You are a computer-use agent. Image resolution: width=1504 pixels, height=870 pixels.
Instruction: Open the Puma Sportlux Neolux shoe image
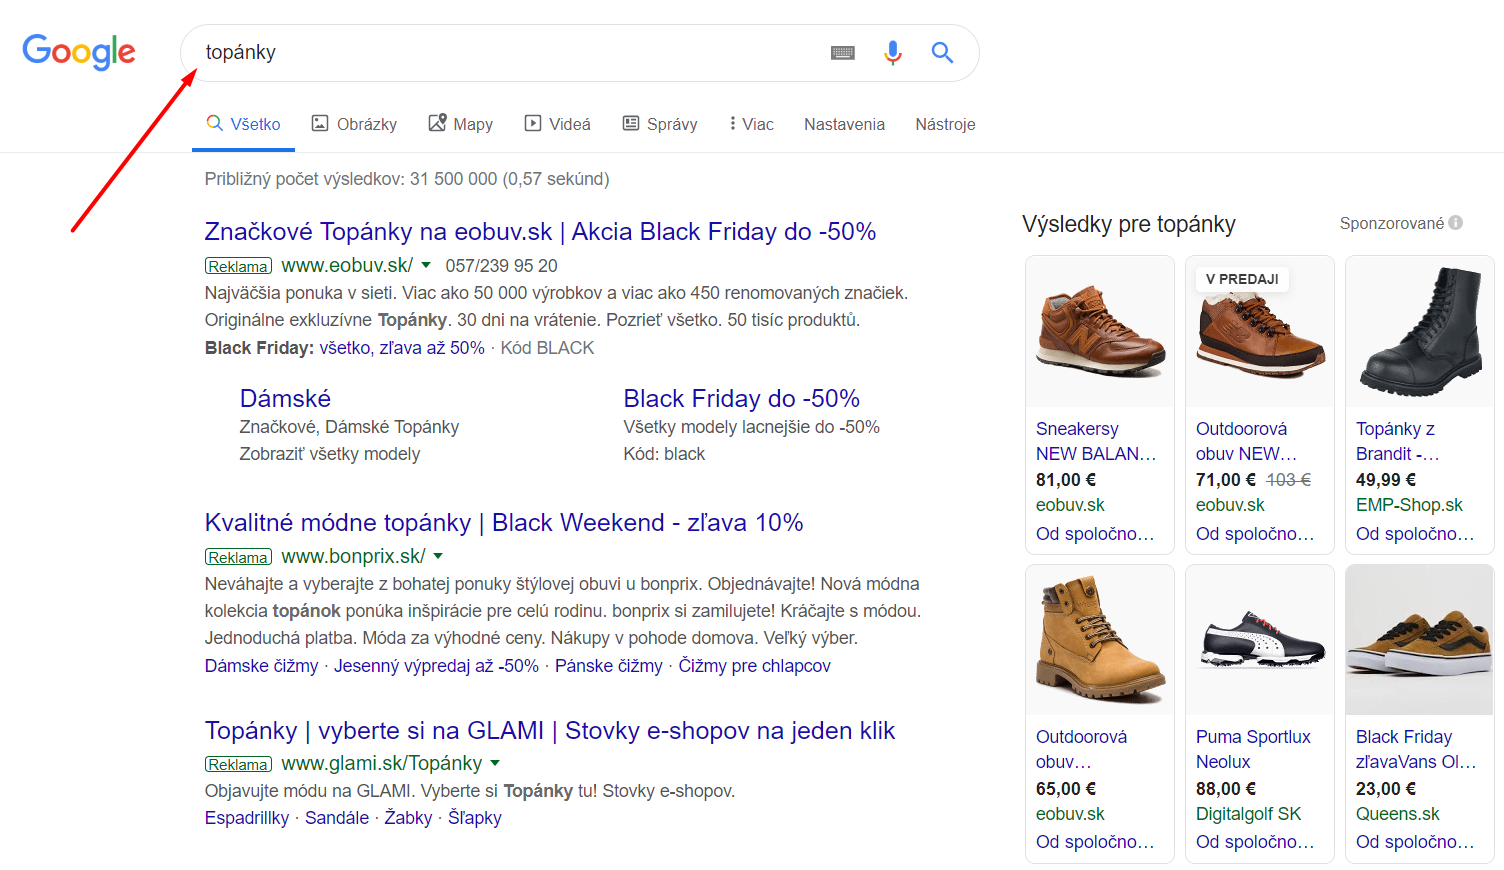click(1260, 640)
